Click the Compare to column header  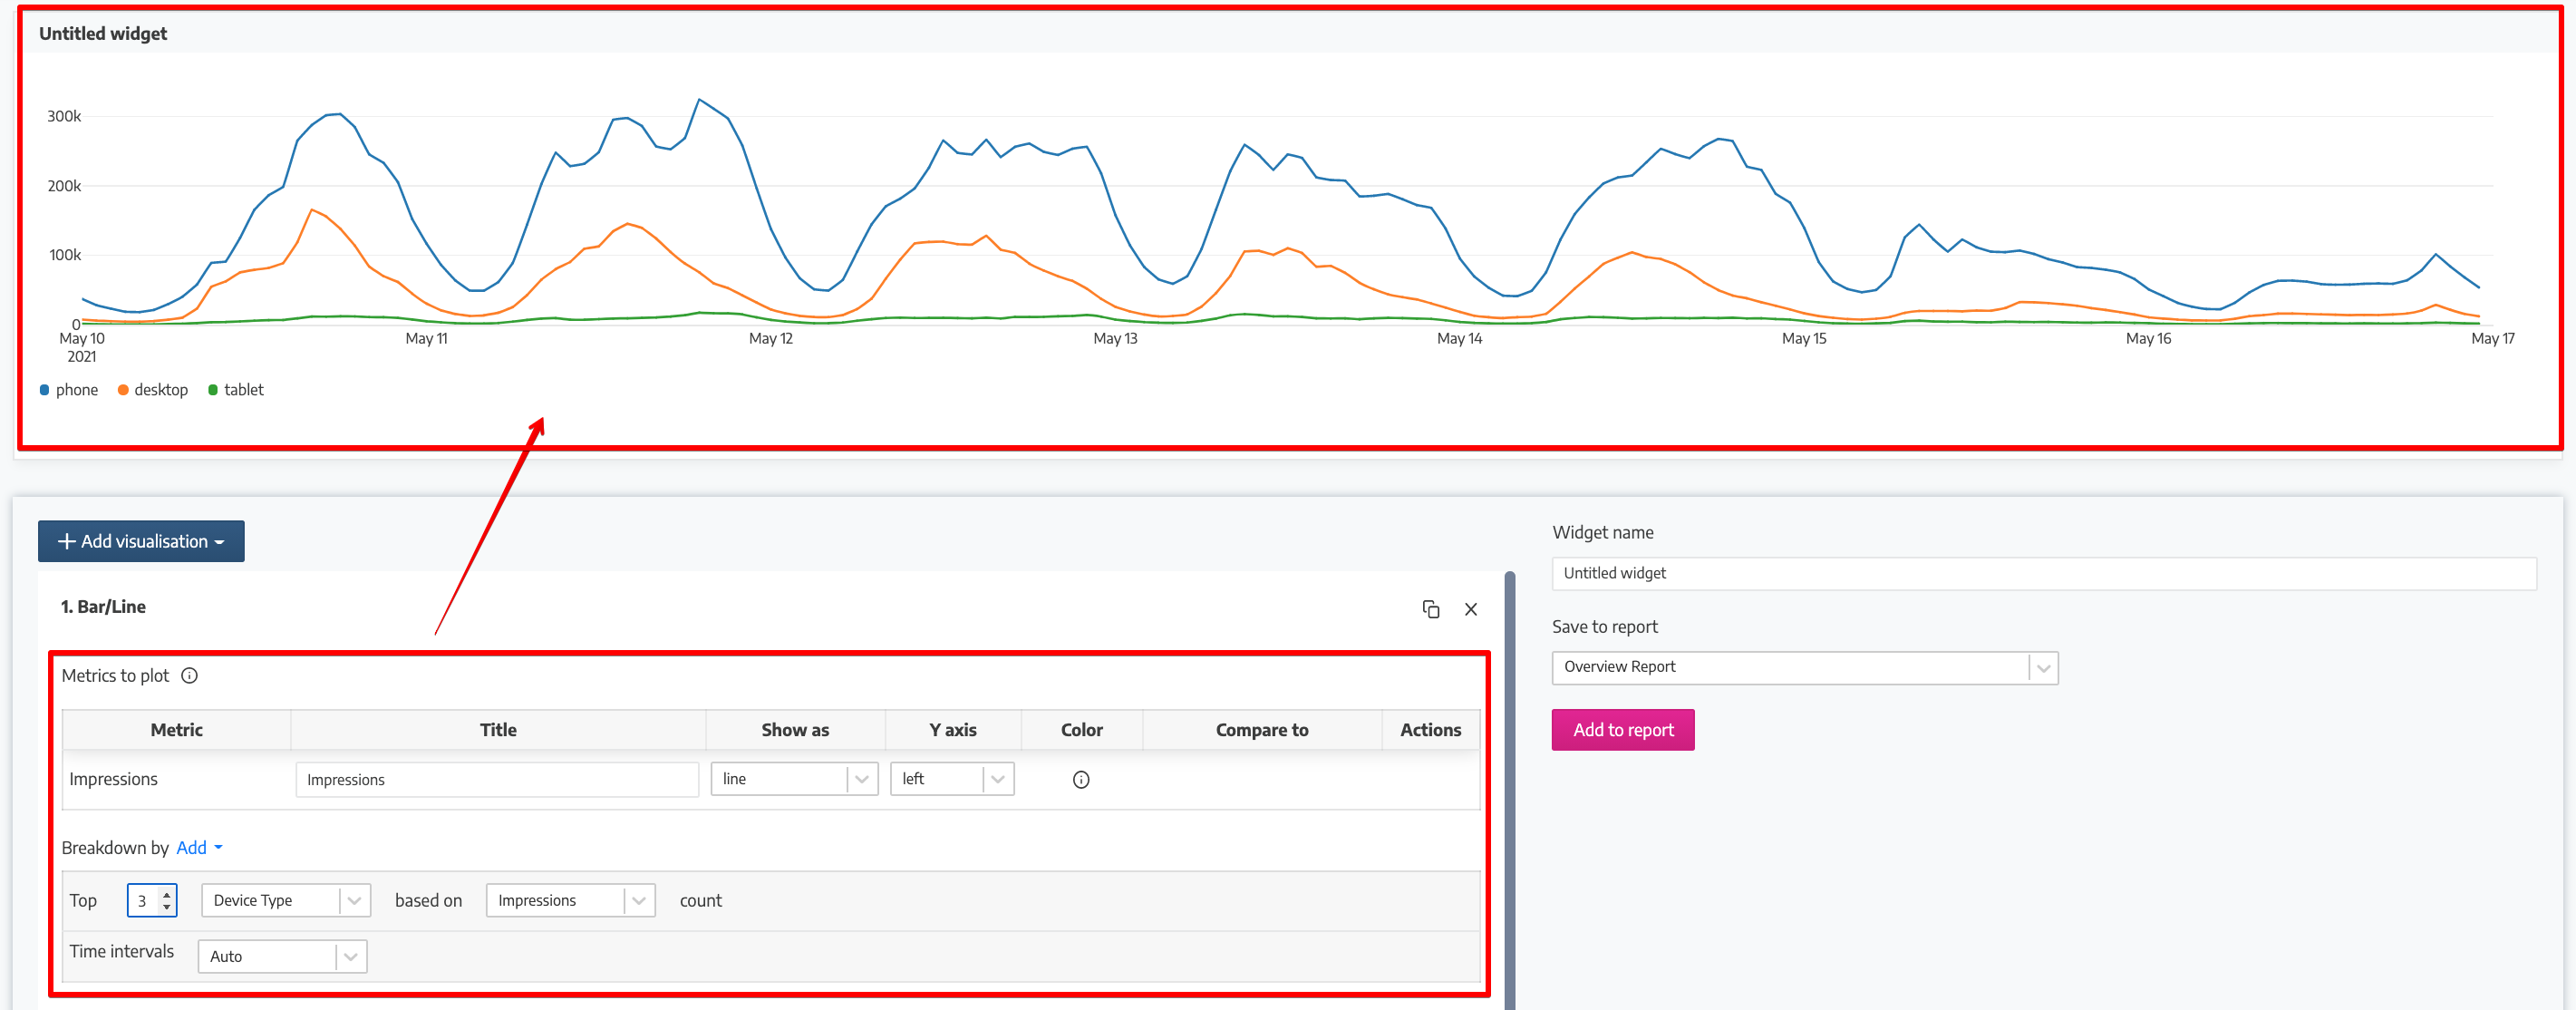coord(1262,730)
